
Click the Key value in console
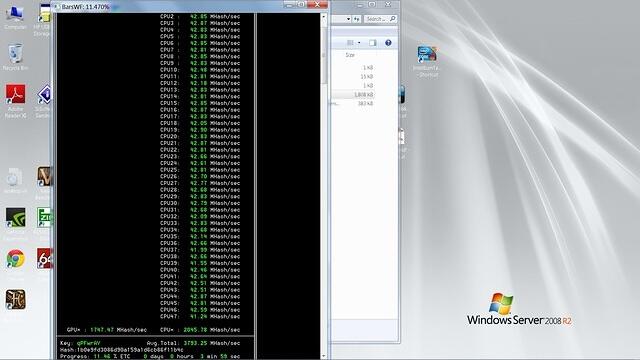pos(88,343)
